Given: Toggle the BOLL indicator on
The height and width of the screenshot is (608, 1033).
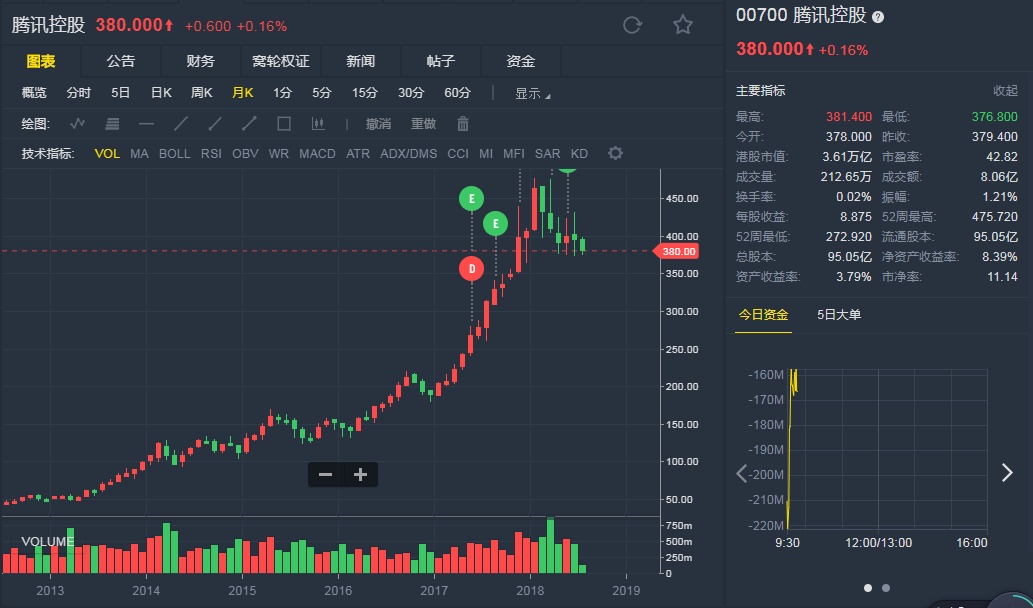Looking at the screenshot, I should click(174, 154).
